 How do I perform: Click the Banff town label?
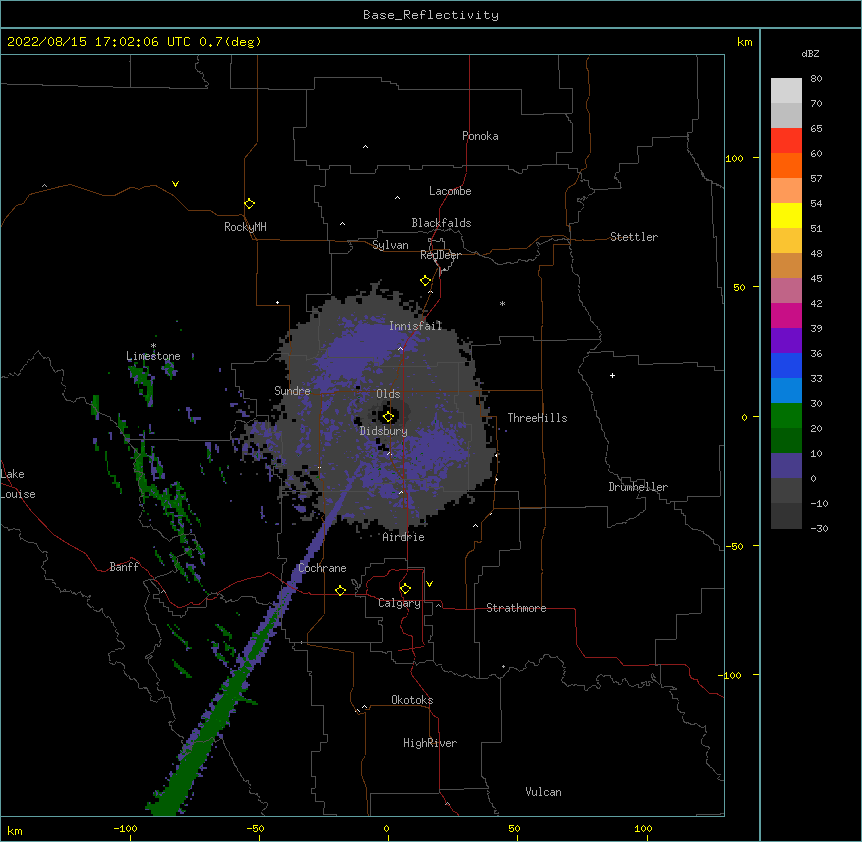coord(124,567)
